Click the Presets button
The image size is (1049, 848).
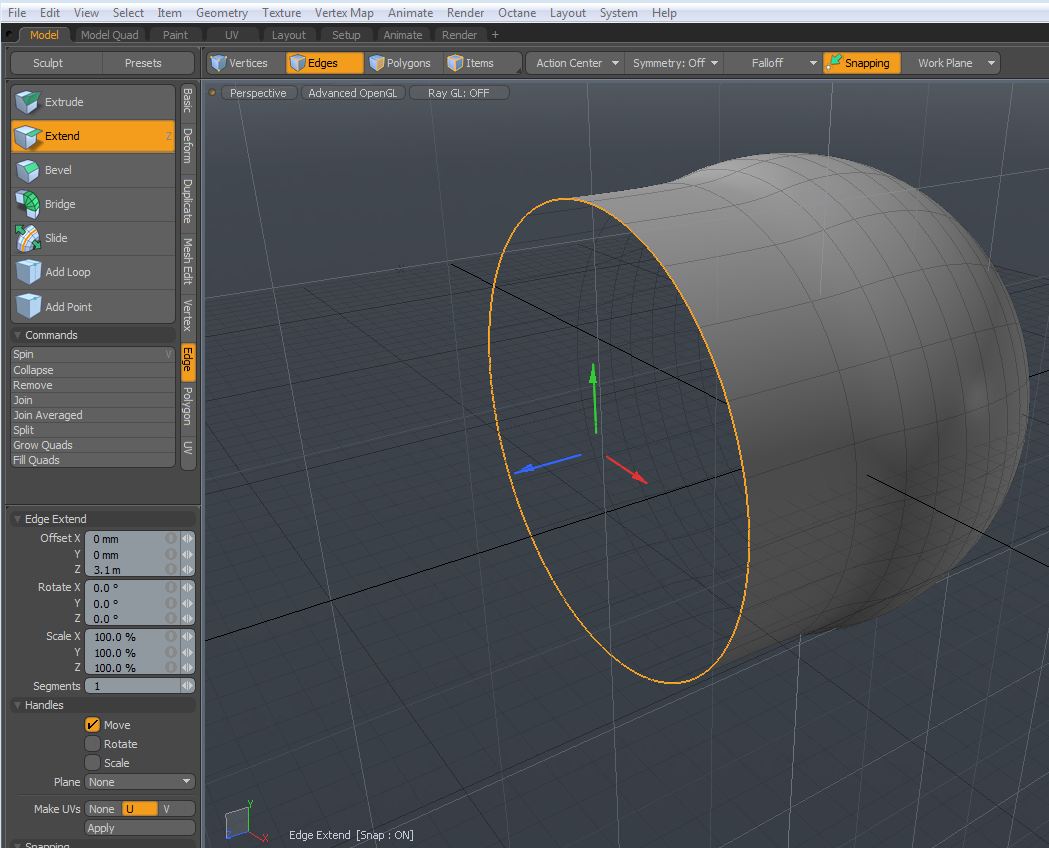point(143,63)
